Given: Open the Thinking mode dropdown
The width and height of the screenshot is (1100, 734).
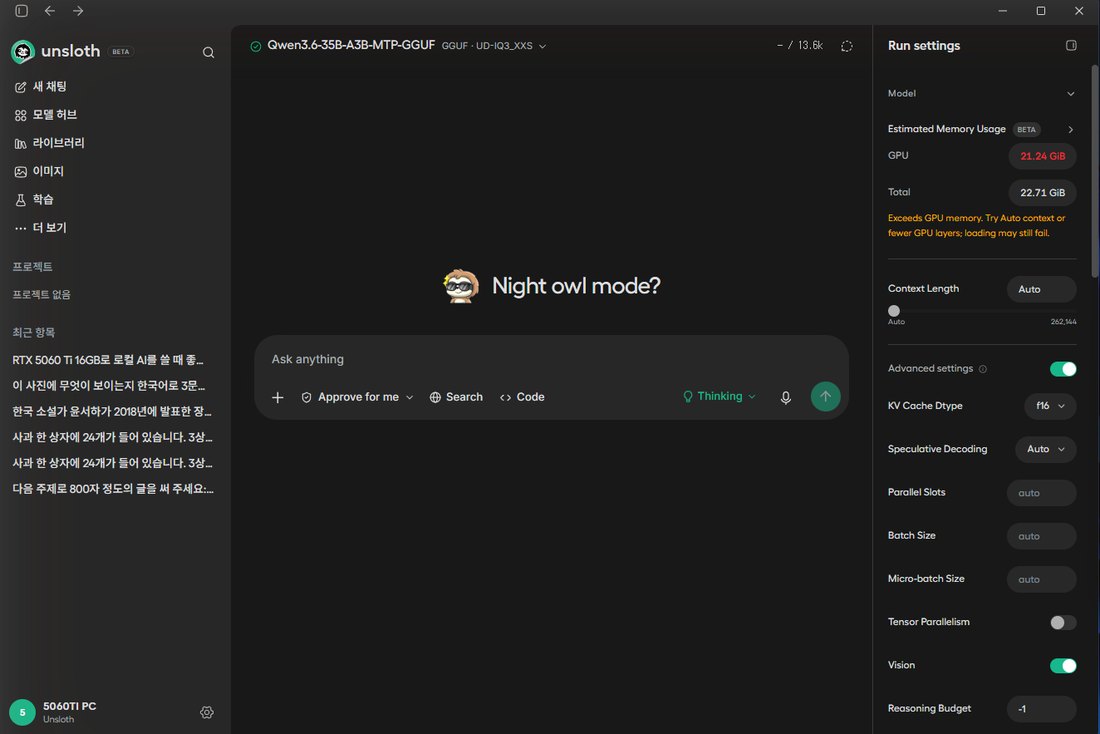Looking at the screenshot, I should [x=720, y=396].
